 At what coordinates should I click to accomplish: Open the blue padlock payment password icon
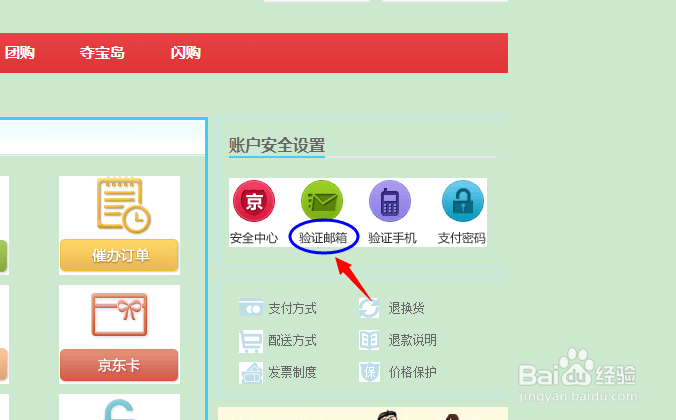click(x=463, y=201)
